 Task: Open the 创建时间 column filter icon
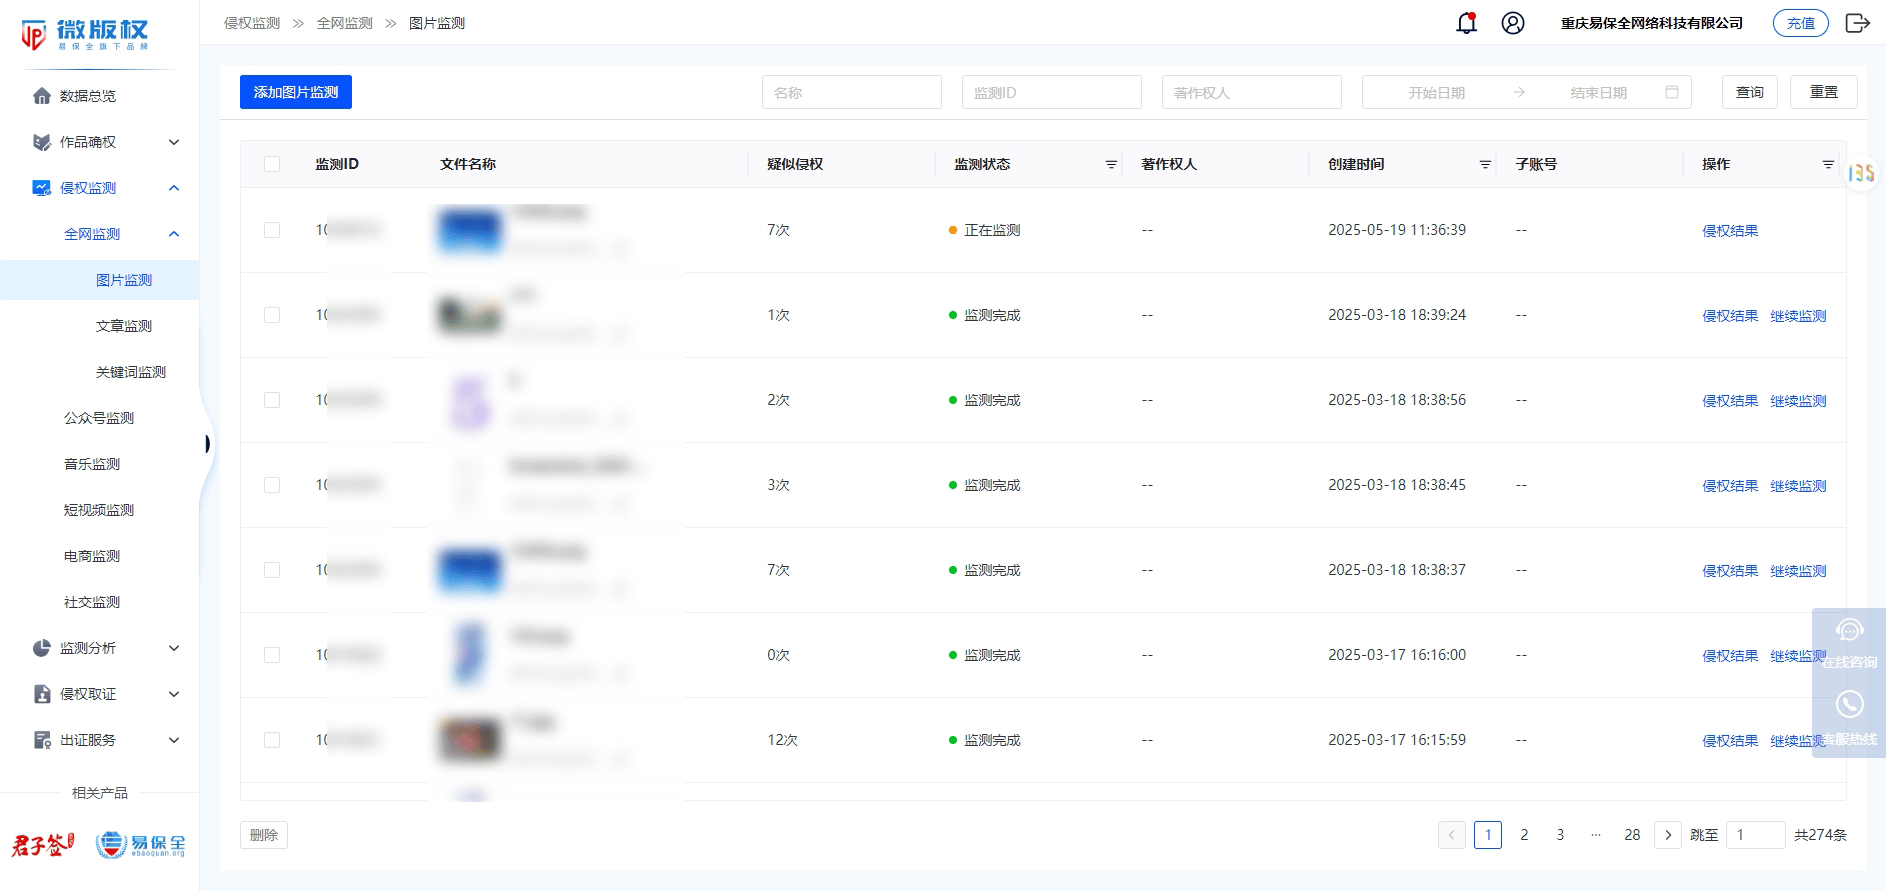point(1485,165)
